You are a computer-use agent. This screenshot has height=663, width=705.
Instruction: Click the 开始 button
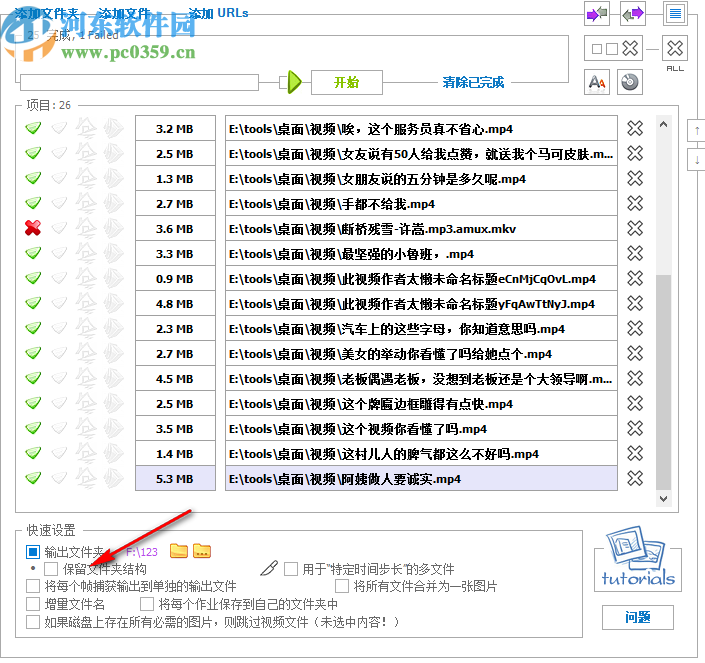click(347, 82)
